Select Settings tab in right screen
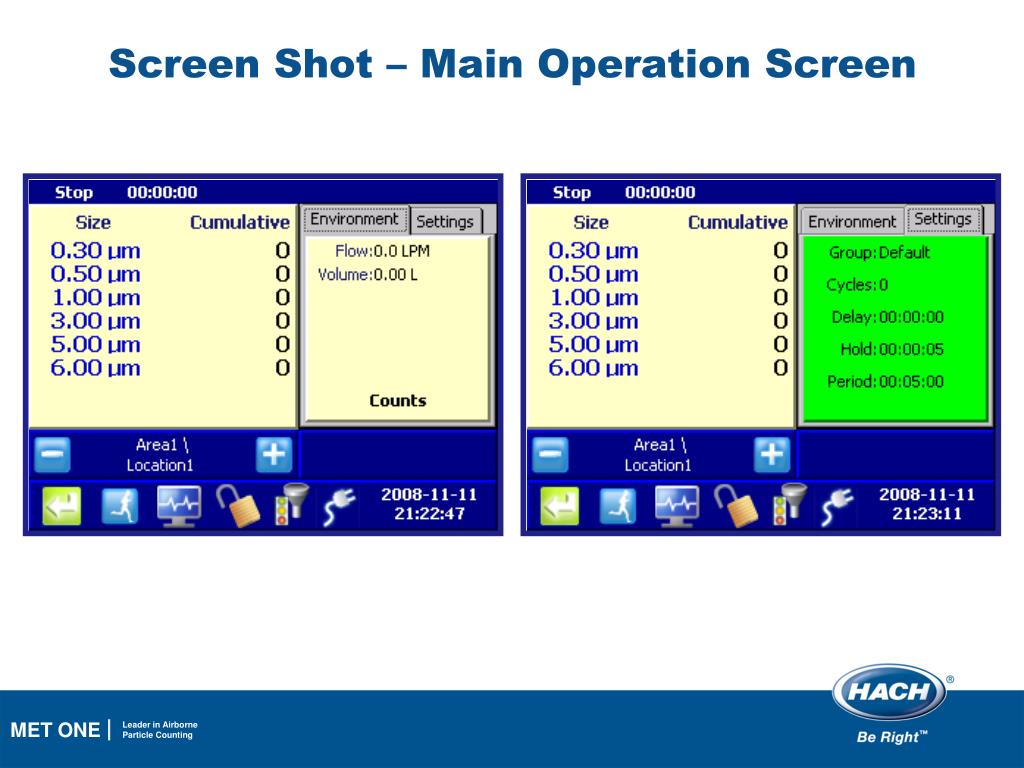The image size is (1024, 768). click(x=943, y=219)
